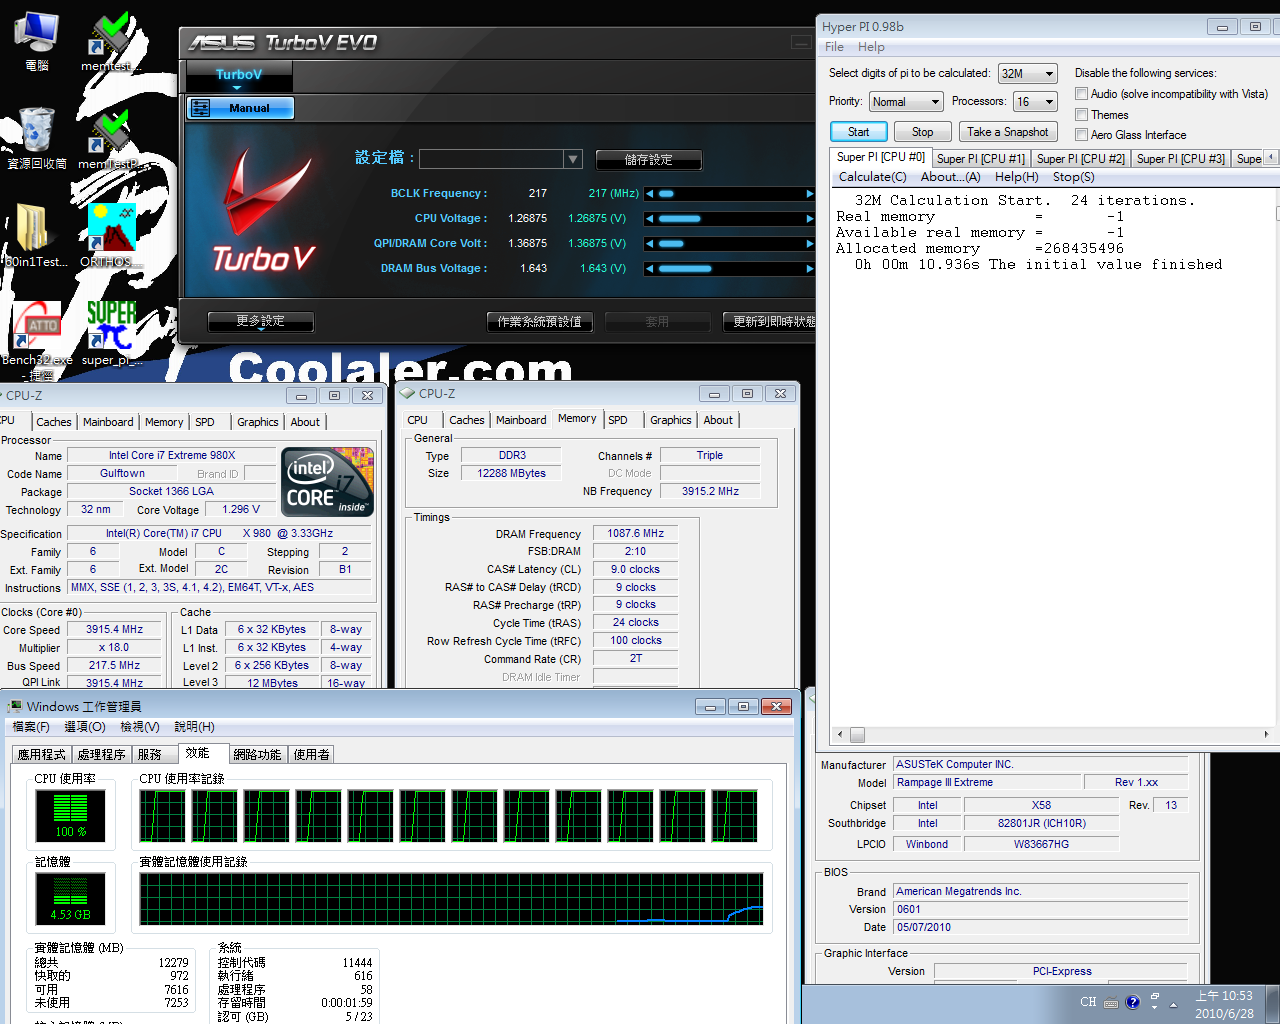Open the Calculate(C) menu in Super PI
Screen dimensions: 1280x1024
point(872,177)
